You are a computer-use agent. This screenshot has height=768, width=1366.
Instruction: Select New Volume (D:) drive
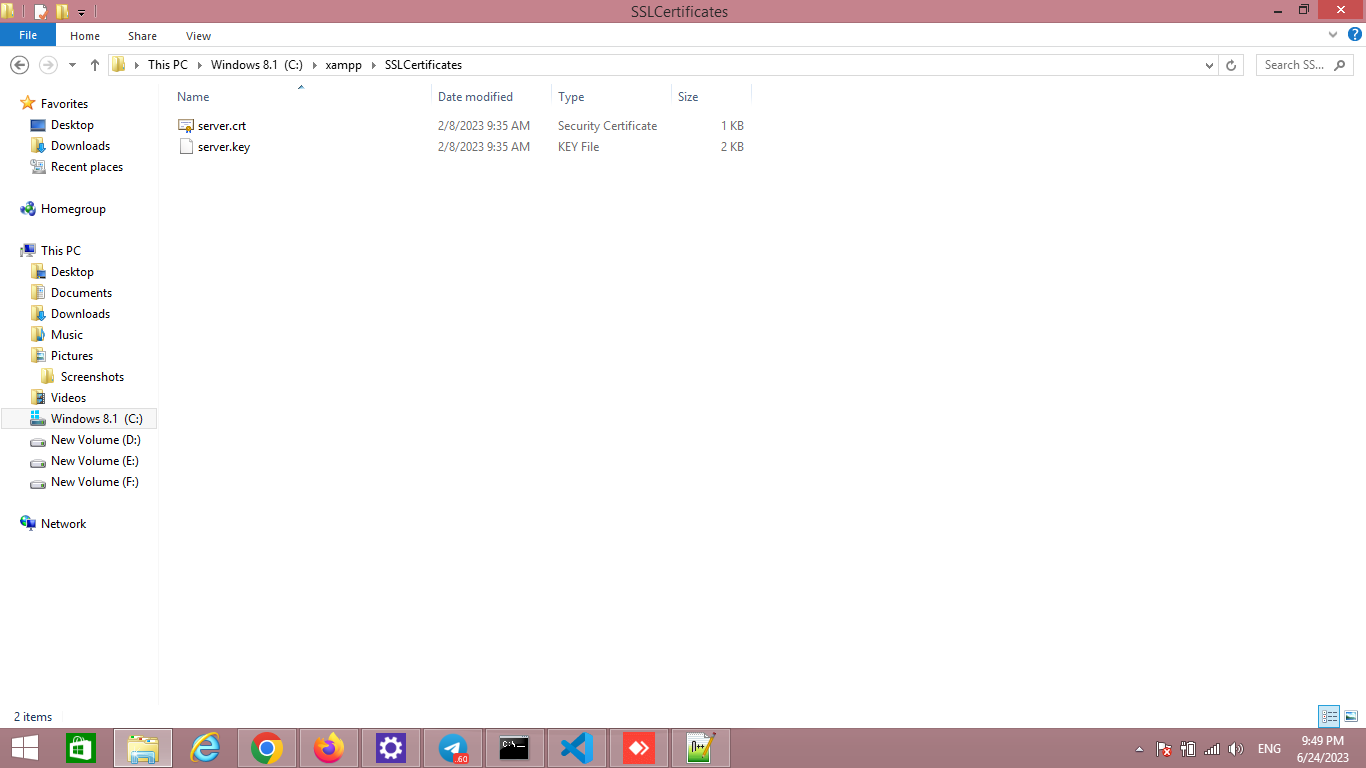[95, 440]
